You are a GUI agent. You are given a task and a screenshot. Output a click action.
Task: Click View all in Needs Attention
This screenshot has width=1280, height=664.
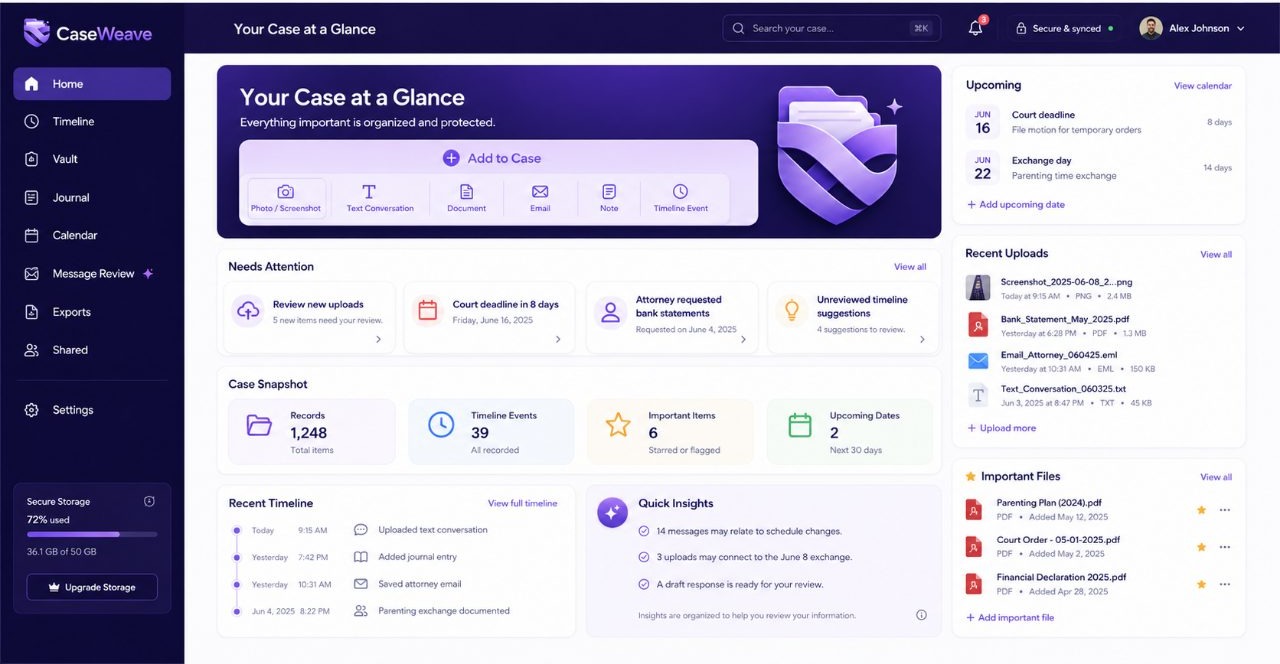point(910,267)
